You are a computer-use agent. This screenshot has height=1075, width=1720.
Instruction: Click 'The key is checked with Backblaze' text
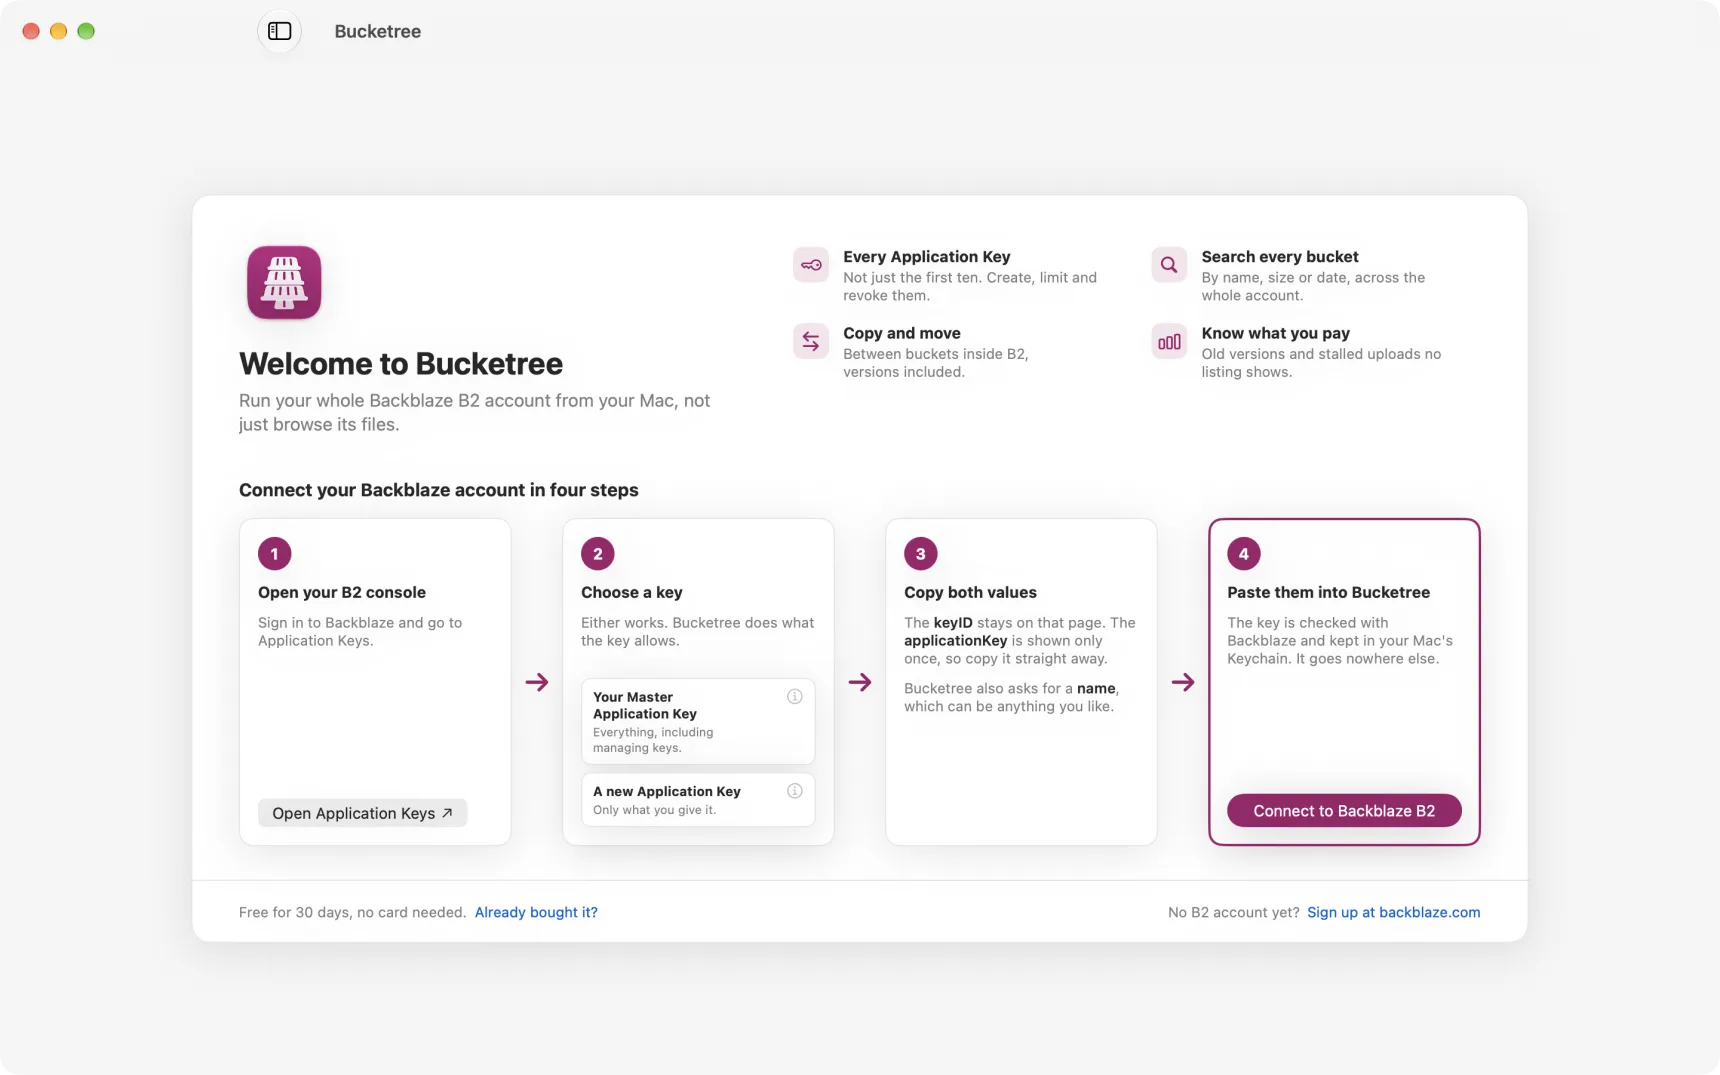(x=1340, y=640)
